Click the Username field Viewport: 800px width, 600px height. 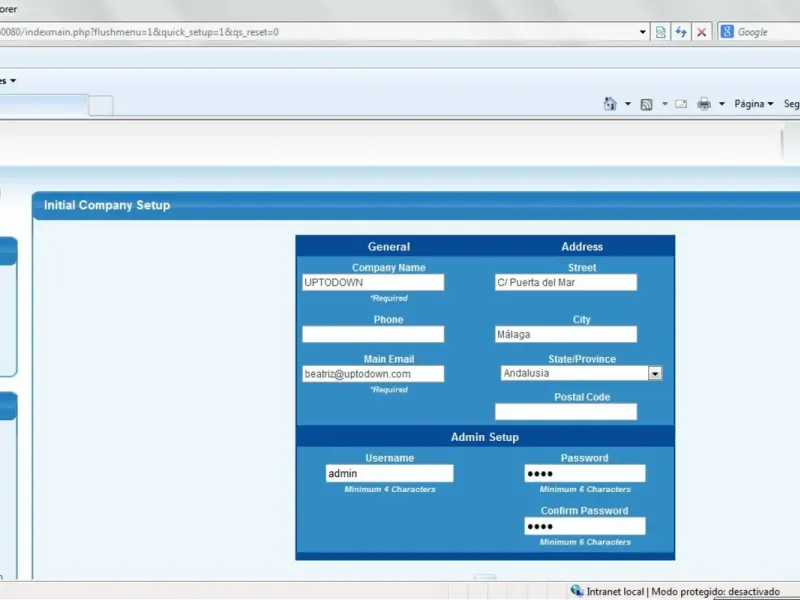pos(389,473)
